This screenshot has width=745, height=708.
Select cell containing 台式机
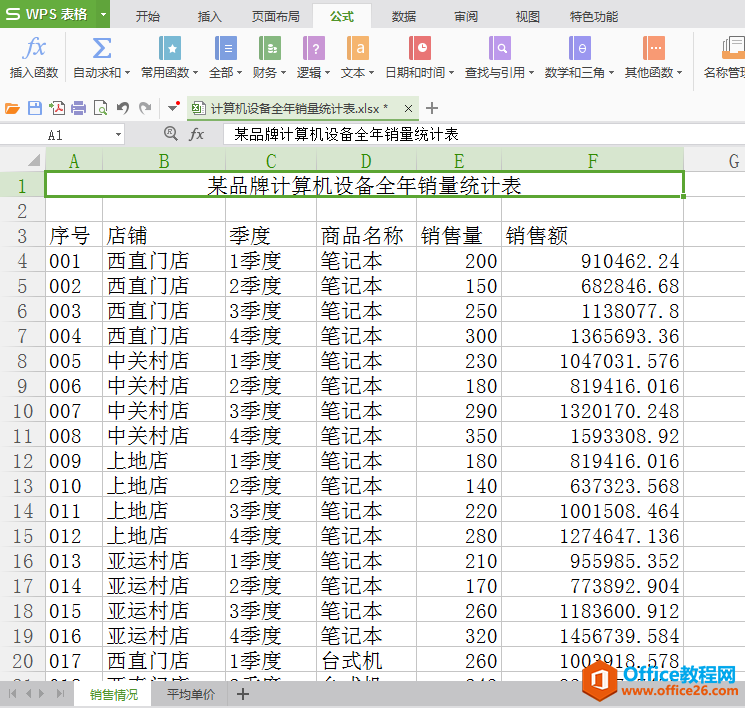tap(366, 660)
